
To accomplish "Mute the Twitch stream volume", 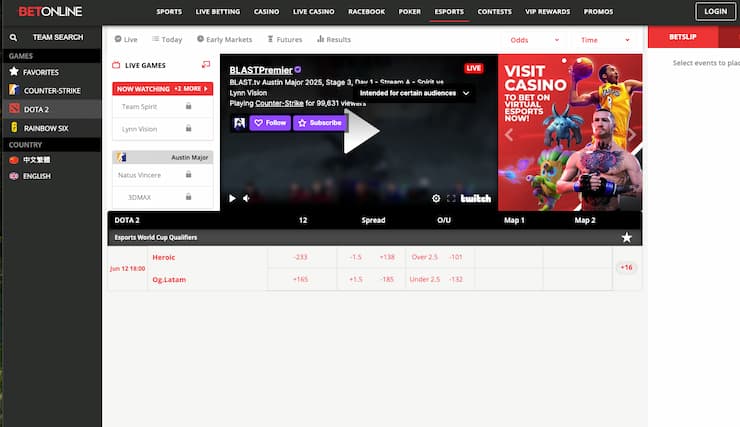I will tap(246, 199).
